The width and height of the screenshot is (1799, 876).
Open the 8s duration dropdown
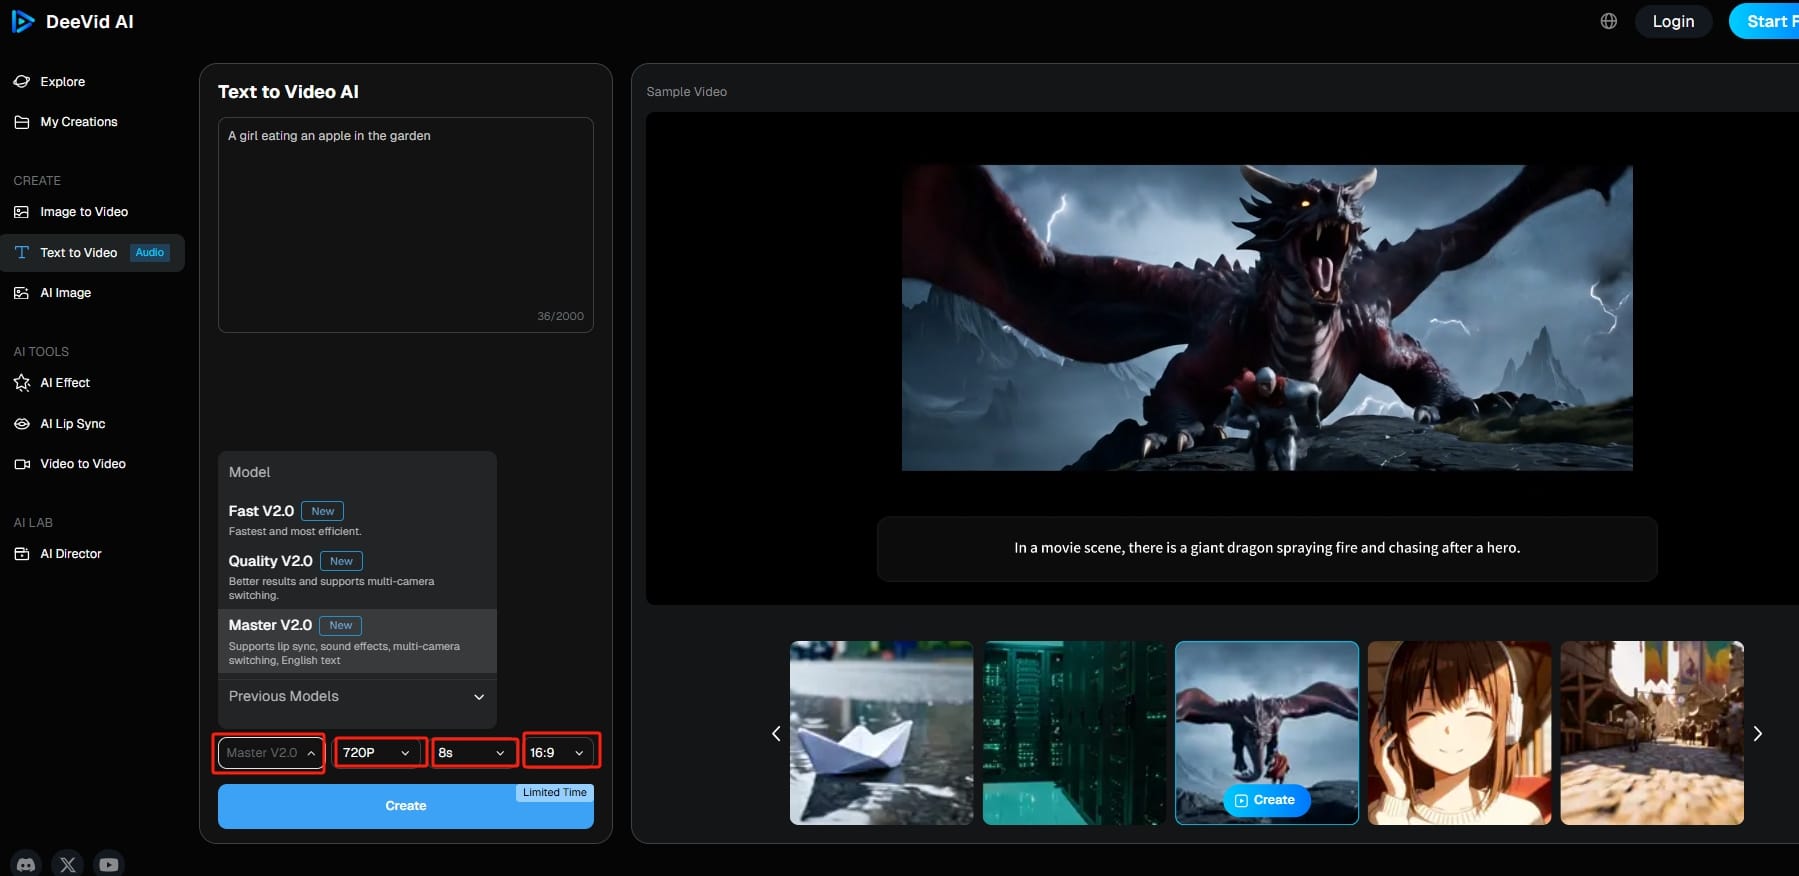(x=473, y=753)
